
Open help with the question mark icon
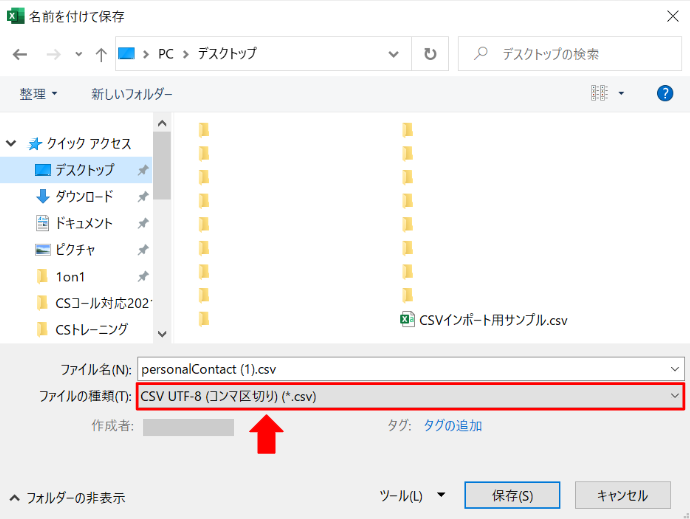(664, 93)
